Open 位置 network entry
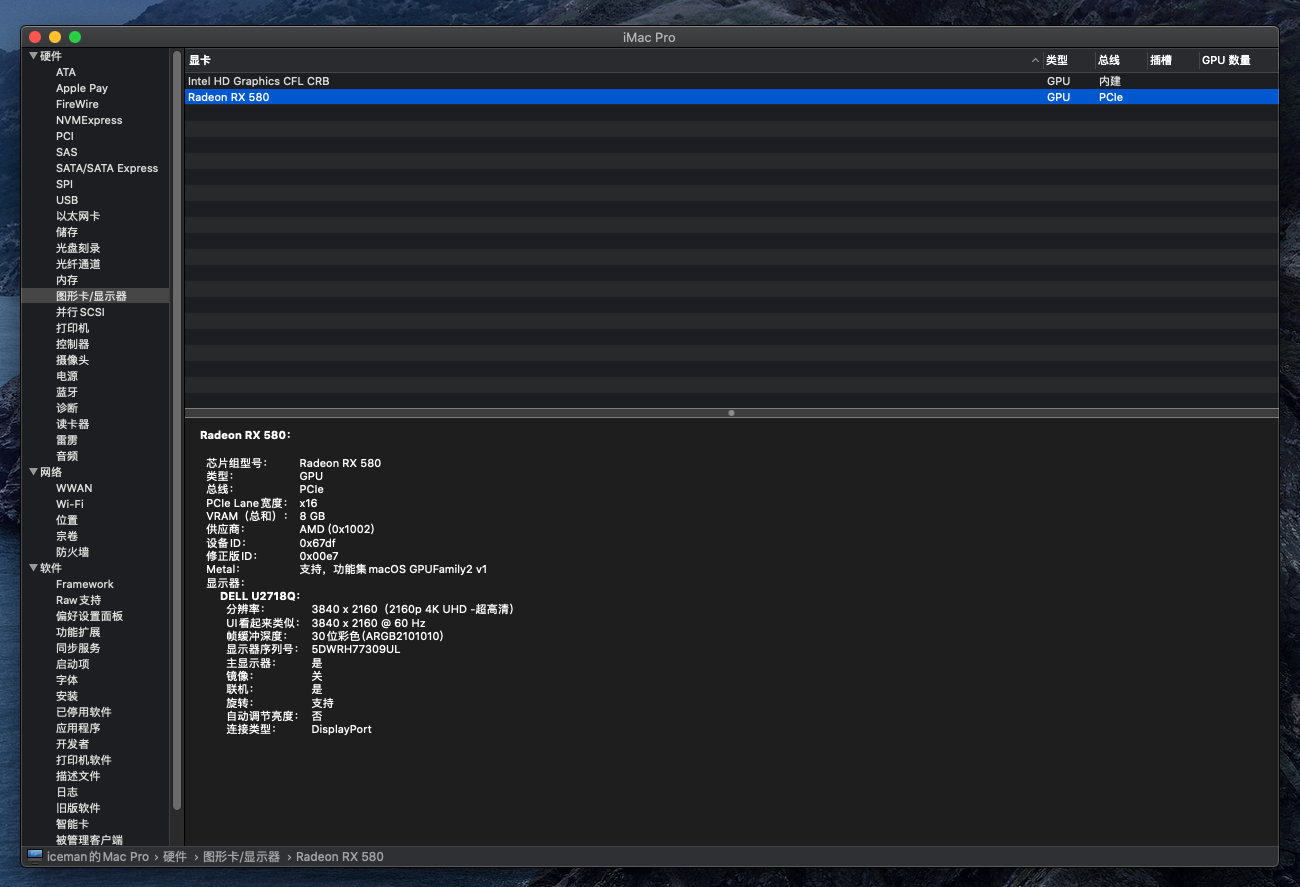The width and height of the screenshot is (1300, 887). (x=67, y=520)
